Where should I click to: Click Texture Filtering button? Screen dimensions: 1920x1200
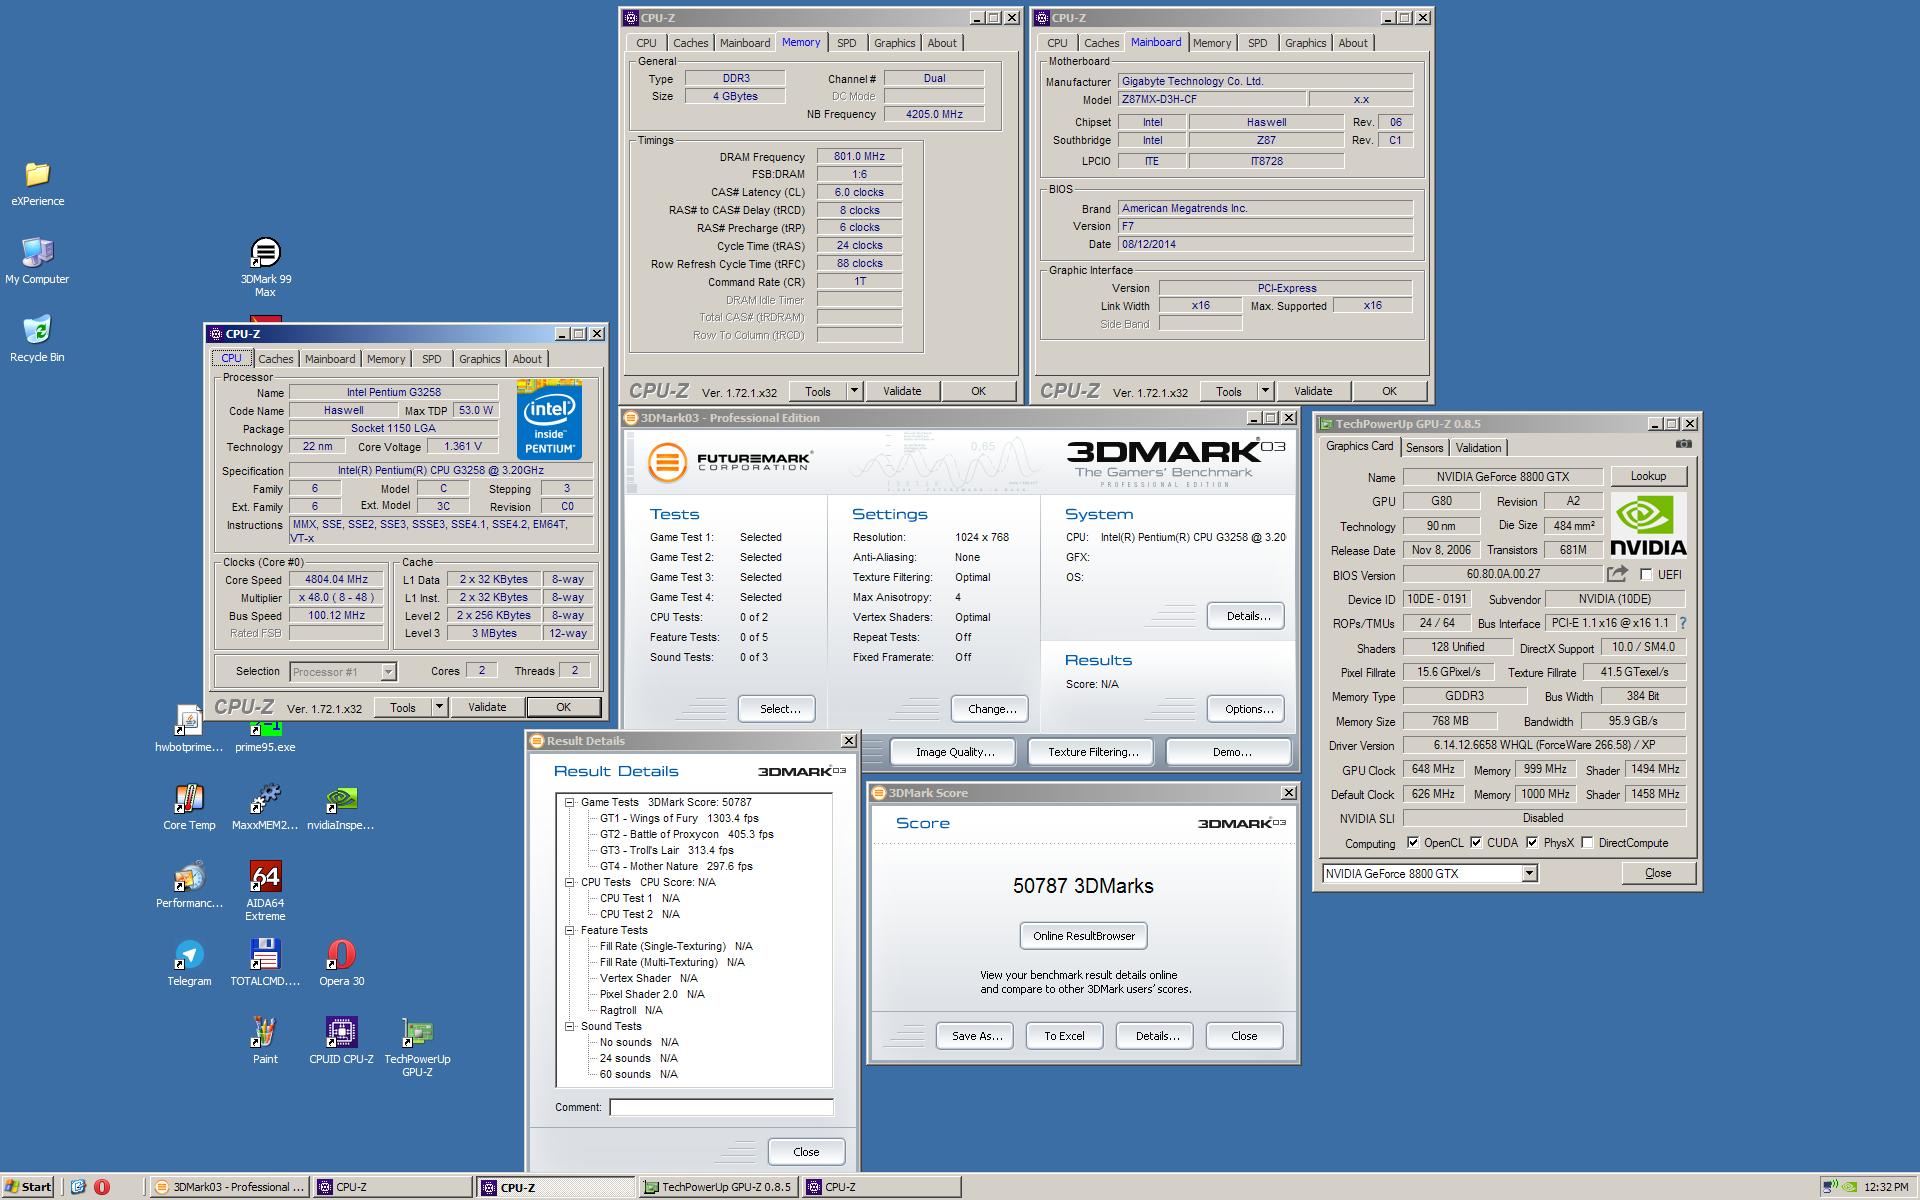pos(1092,752)
